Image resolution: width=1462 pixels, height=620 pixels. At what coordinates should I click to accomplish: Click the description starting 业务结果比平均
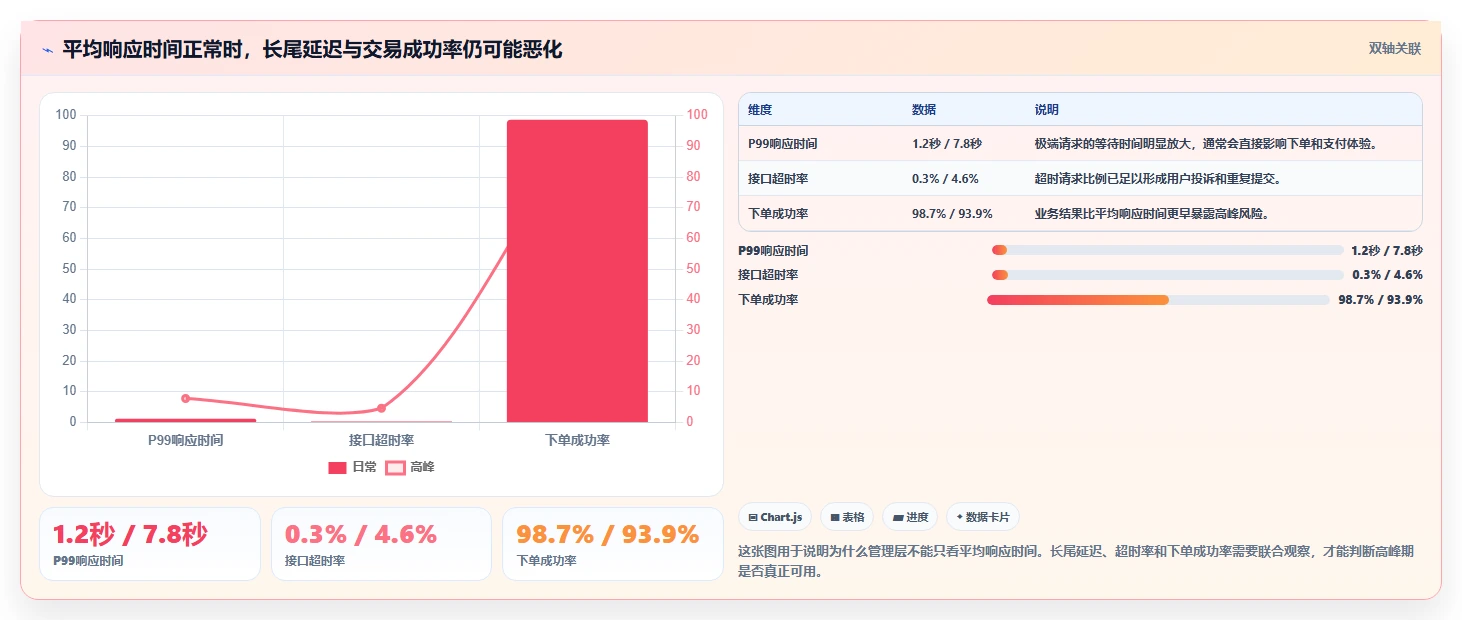(1152, 214)
